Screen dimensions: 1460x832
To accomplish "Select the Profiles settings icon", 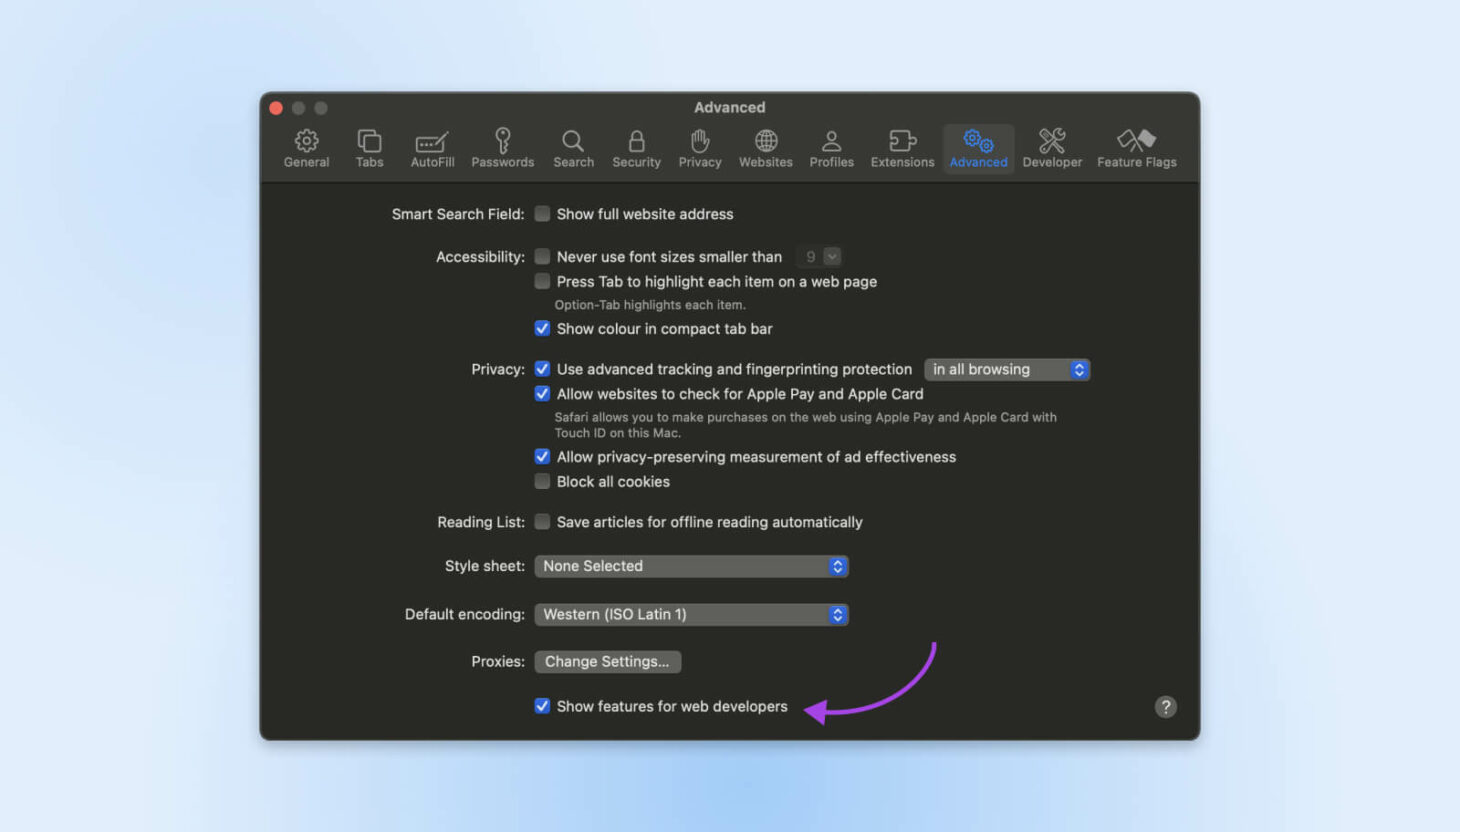I will click(831, 147).
